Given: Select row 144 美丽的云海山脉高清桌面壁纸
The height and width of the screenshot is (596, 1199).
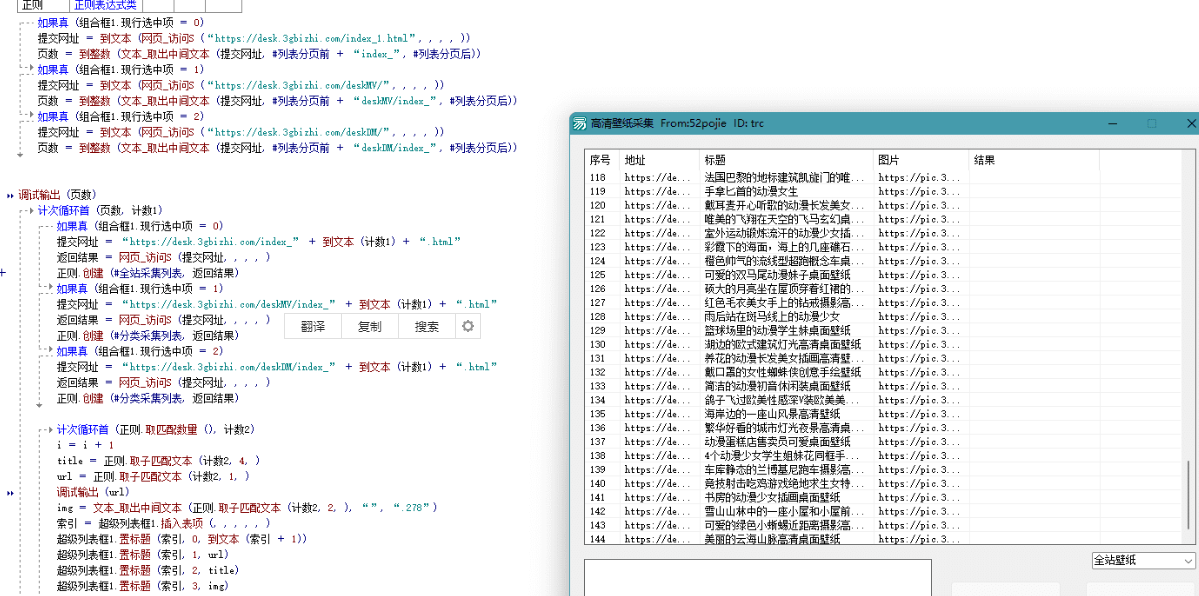Looking at the screenshot, I should click(x=777, y=539).
